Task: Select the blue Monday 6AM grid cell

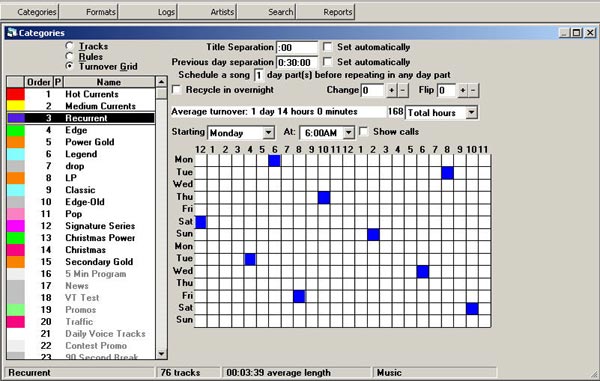Action: (x=274, y=161)
